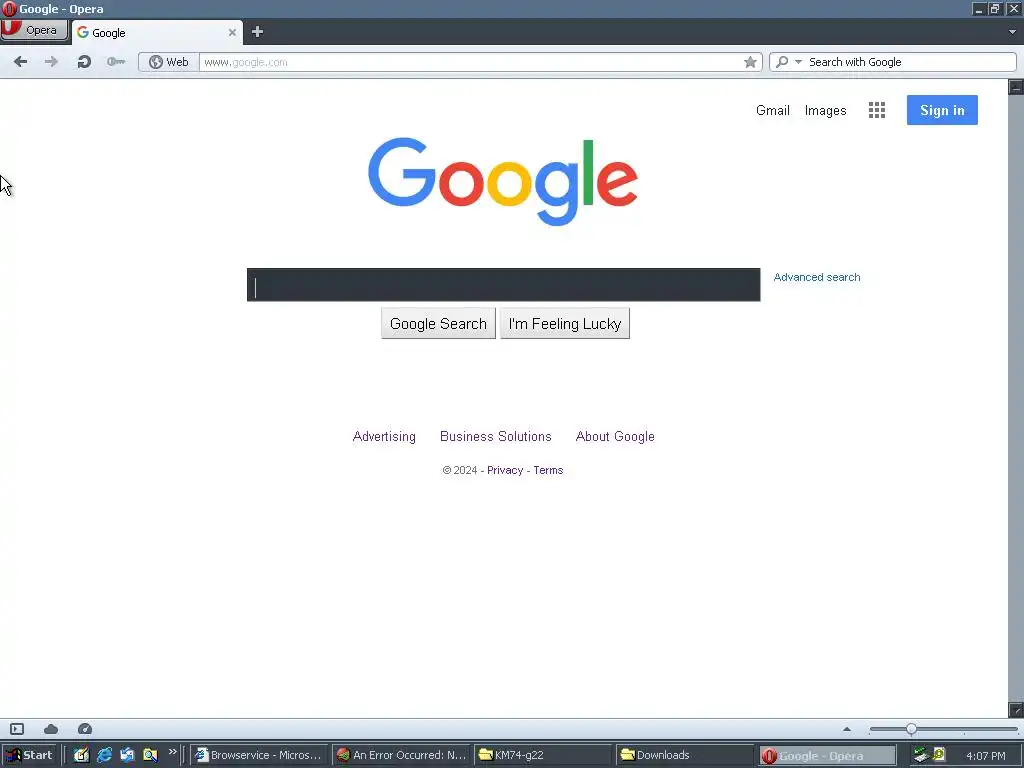
Task: Click the forward navigation arrow
Action: pyautogui.click(x=51, y=62)
